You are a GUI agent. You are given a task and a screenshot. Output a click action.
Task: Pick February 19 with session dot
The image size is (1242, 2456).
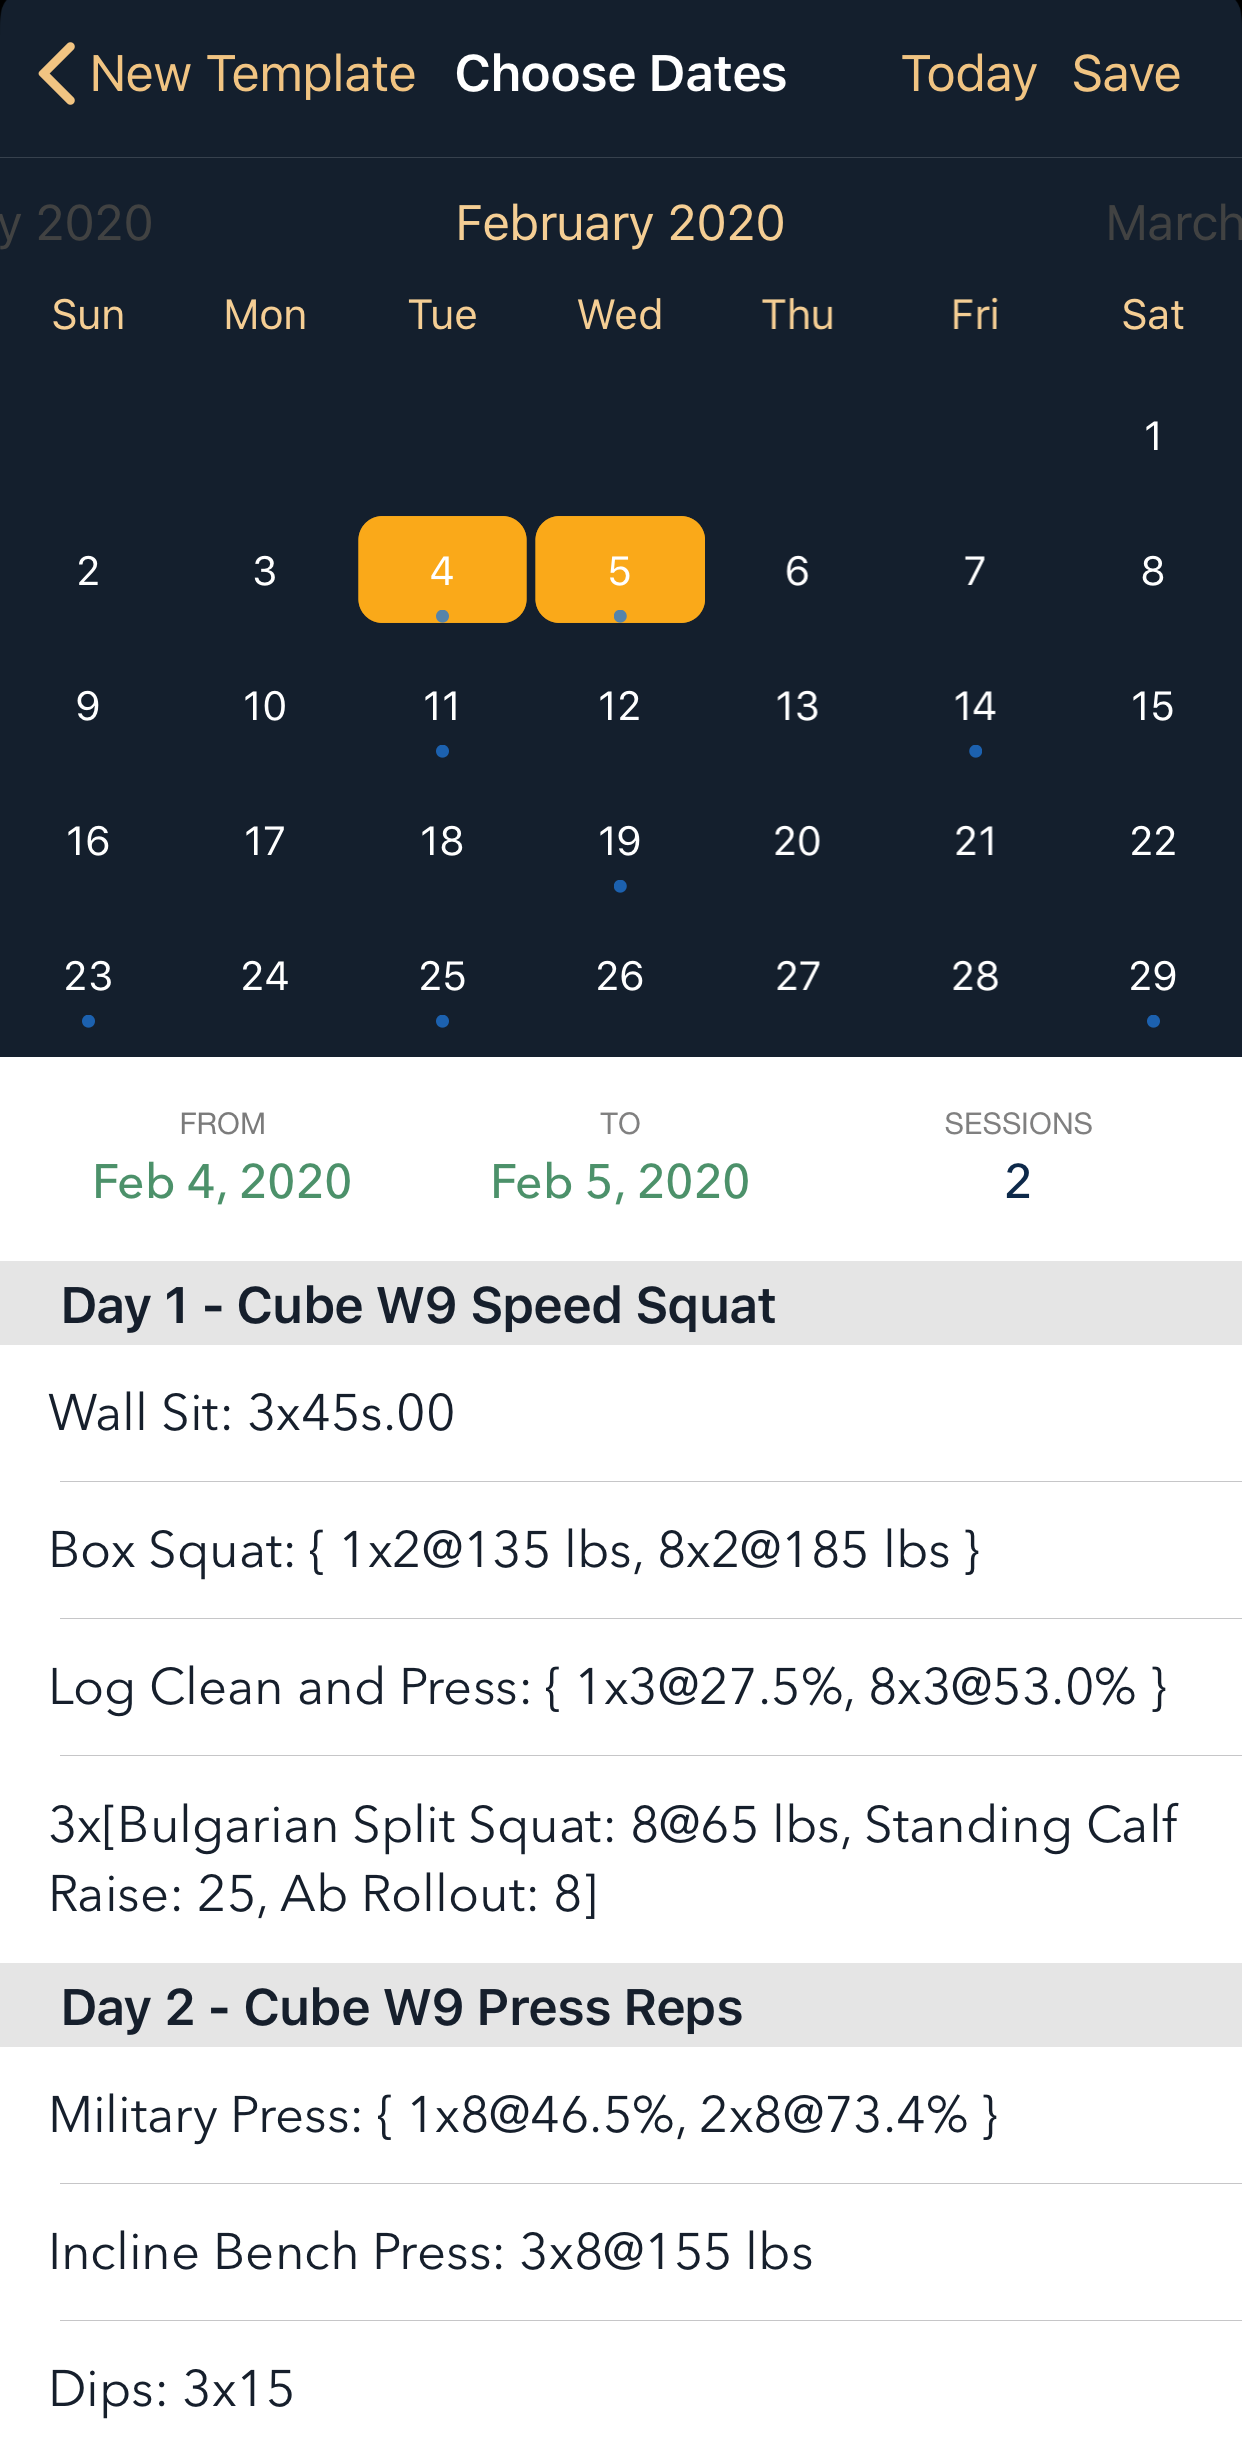pyautogui.click(x=619, y=842)
